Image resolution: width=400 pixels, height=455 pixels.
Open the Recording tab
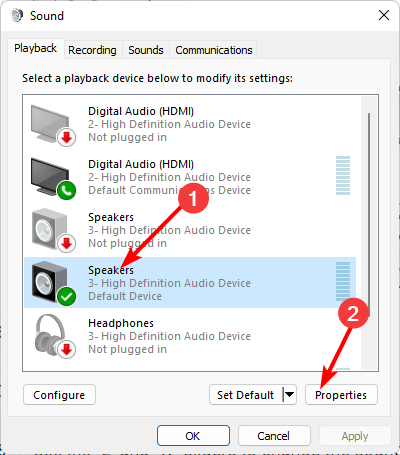(x=92, y=50)
